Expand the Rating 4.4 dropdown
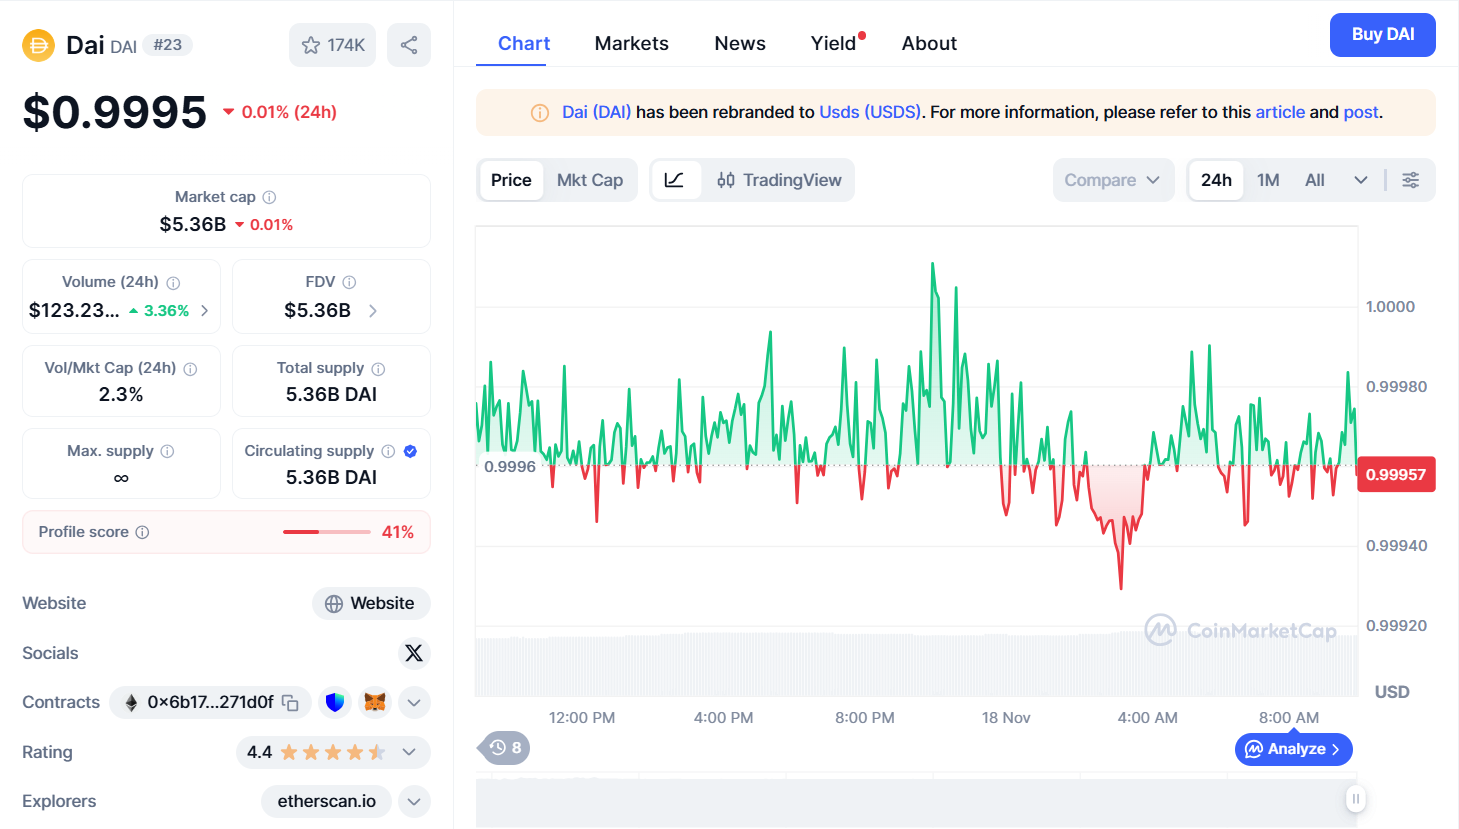Viewport: 1459px width, 829px height. [409, 752]
